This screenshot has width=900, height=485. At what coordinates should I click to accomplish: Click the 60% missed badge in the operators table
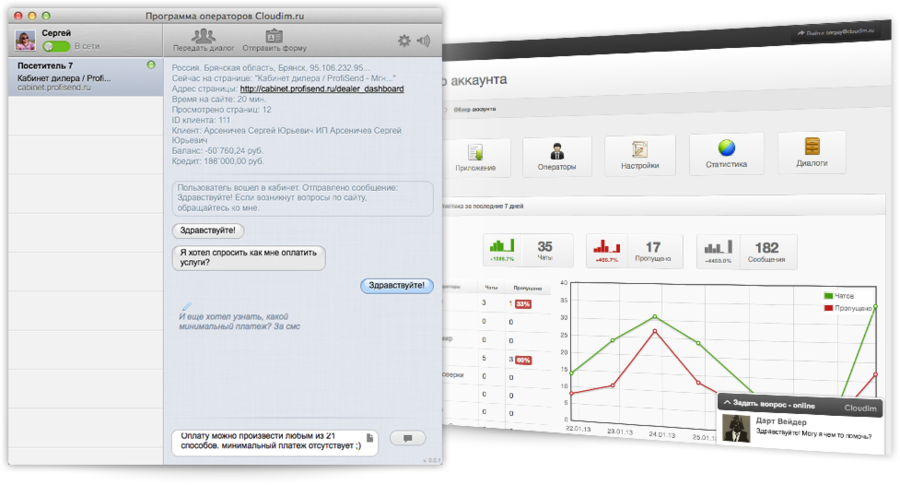pos(523,360)
